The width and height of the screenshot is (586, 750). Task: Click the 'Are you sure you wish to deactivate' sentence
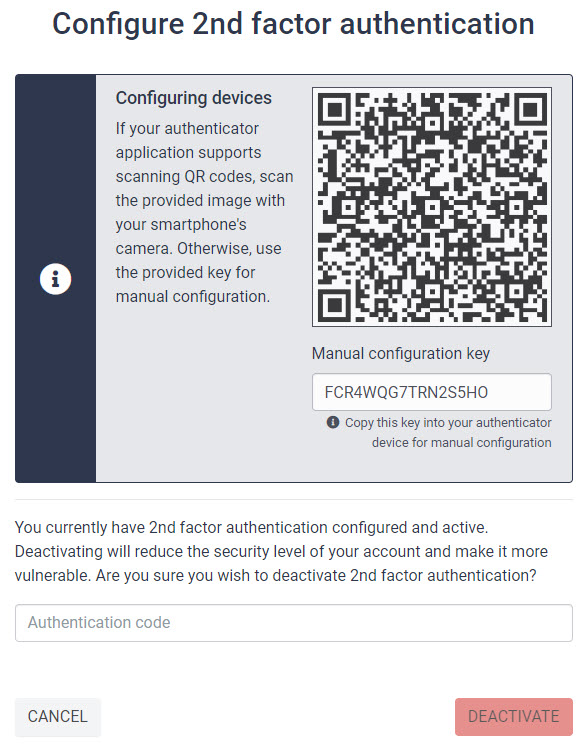(316, 575)
